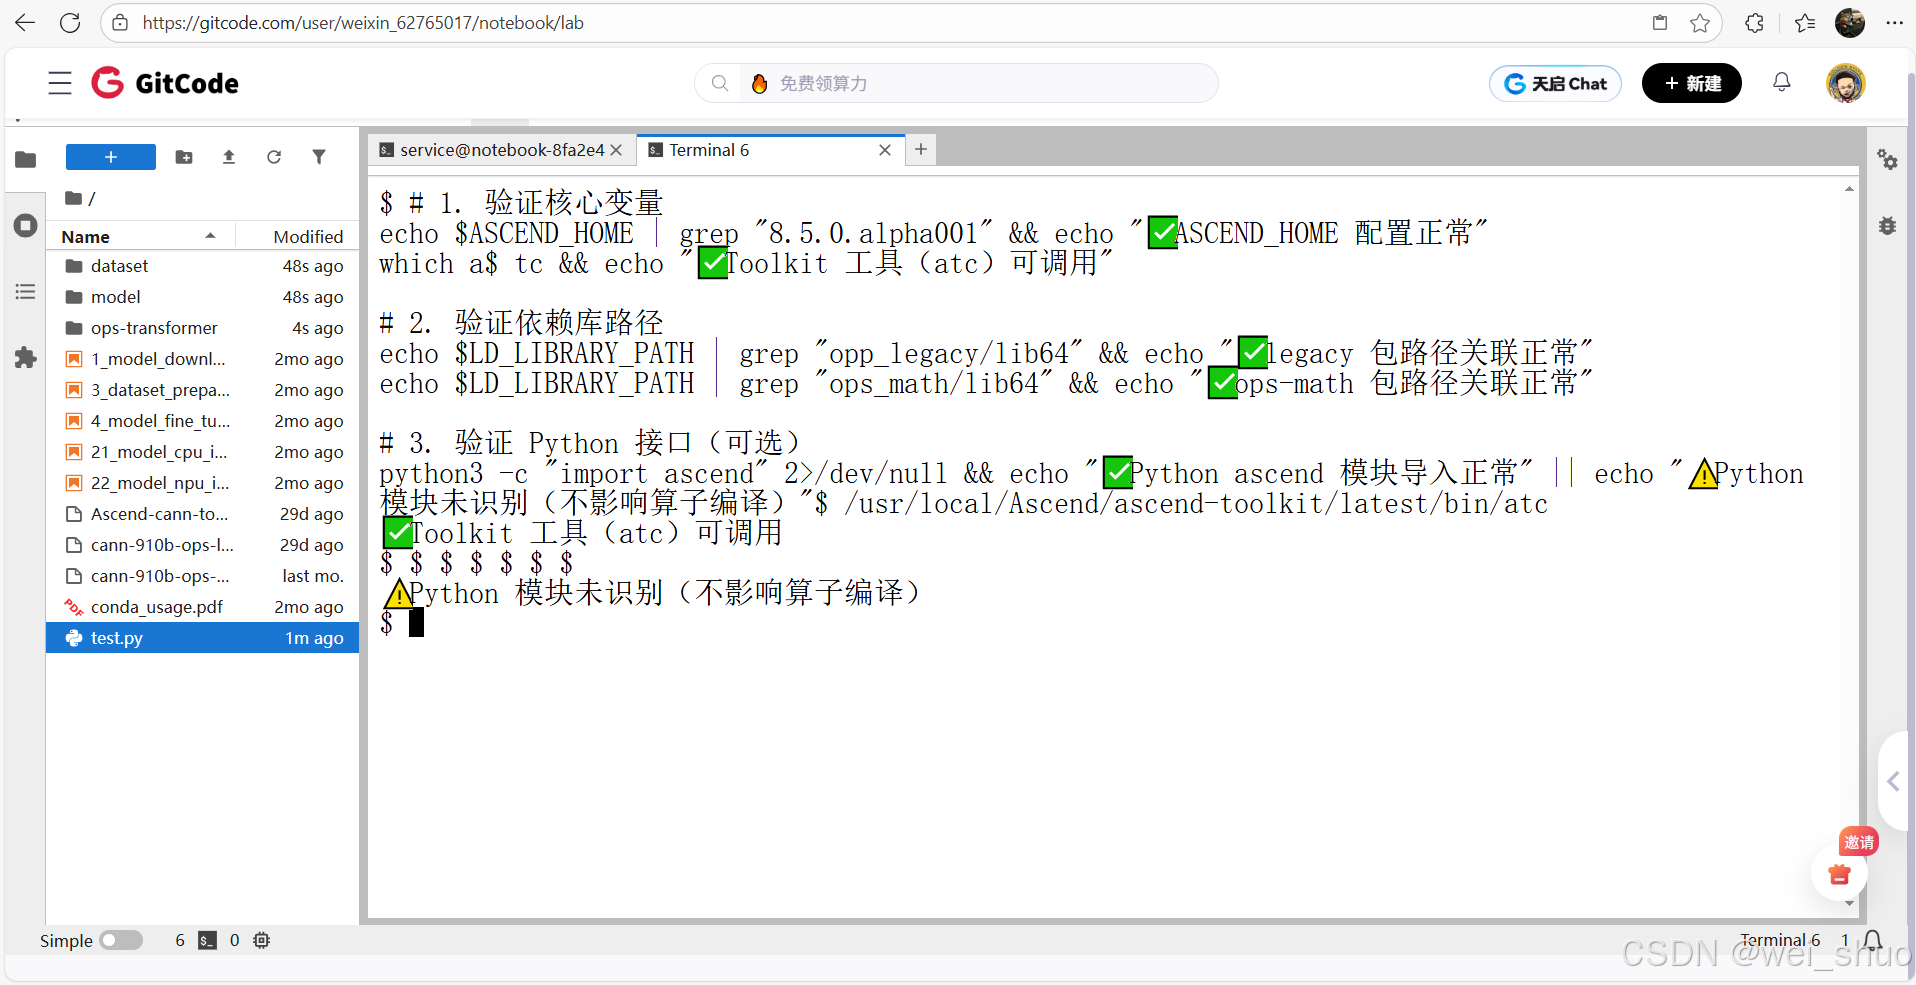The height and width of the screenshot is (985, 1916).
Task: Open the file browser sidebar folder icon
Action: pos(26,159)
